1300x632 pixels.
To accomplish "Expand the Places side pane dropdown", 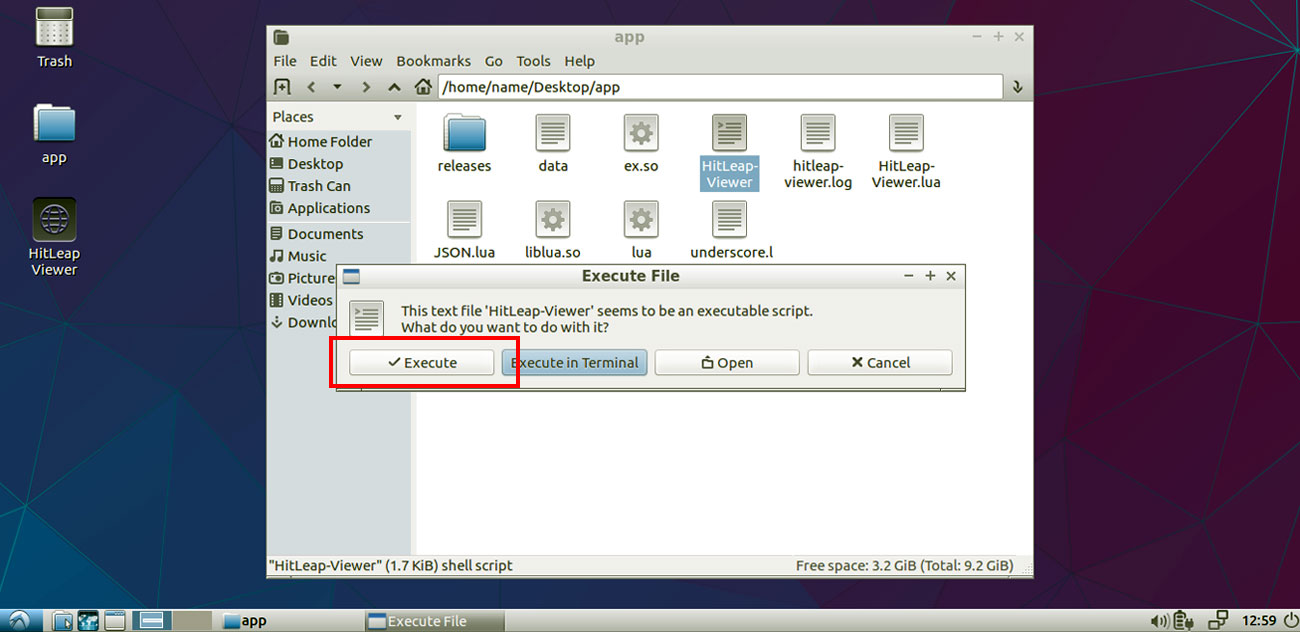I will pos(398,117).
